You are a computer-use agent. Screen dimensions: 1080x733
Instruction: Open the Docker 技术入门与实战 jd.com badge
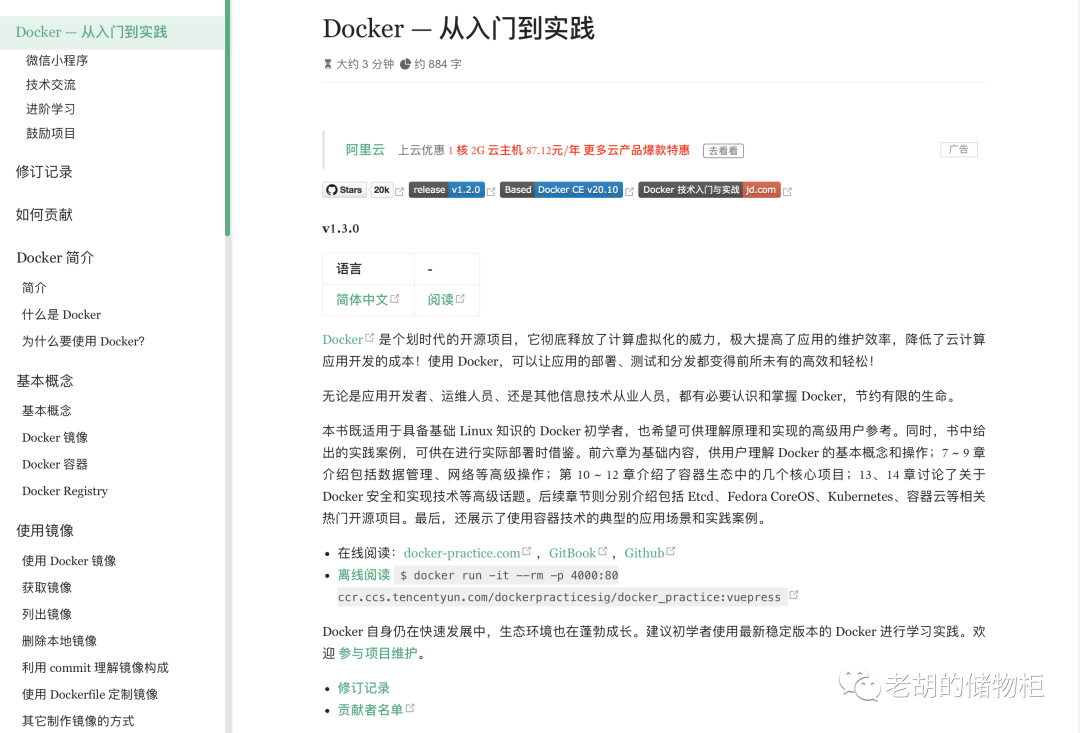[709, 190]
